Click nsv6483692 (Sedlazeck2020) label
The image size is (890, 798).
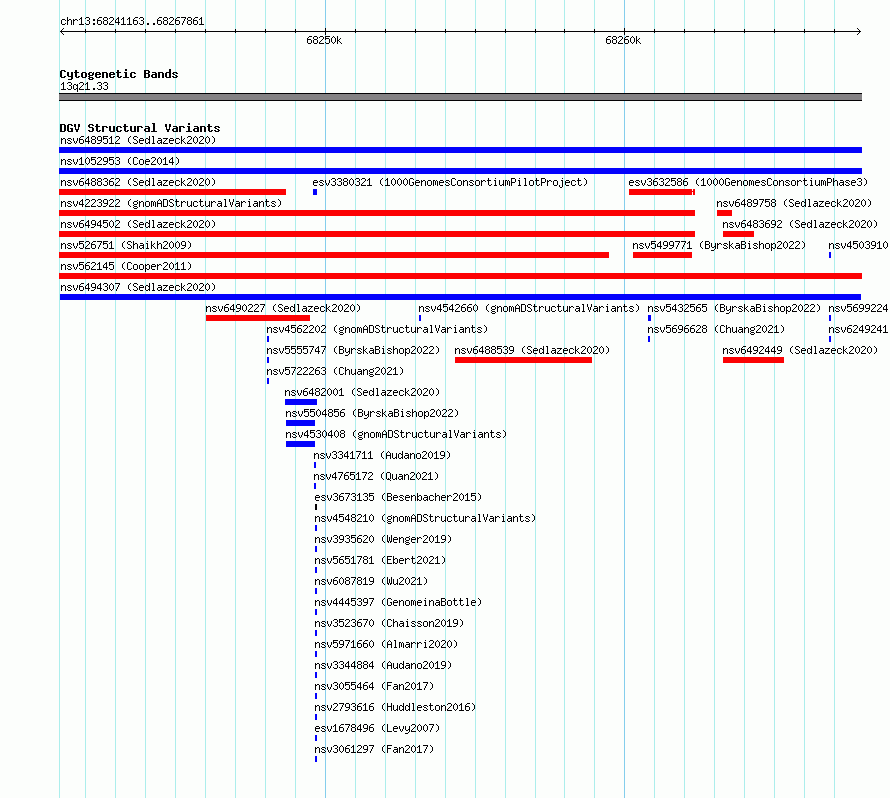pyautogui.click(x=800, y=224)
